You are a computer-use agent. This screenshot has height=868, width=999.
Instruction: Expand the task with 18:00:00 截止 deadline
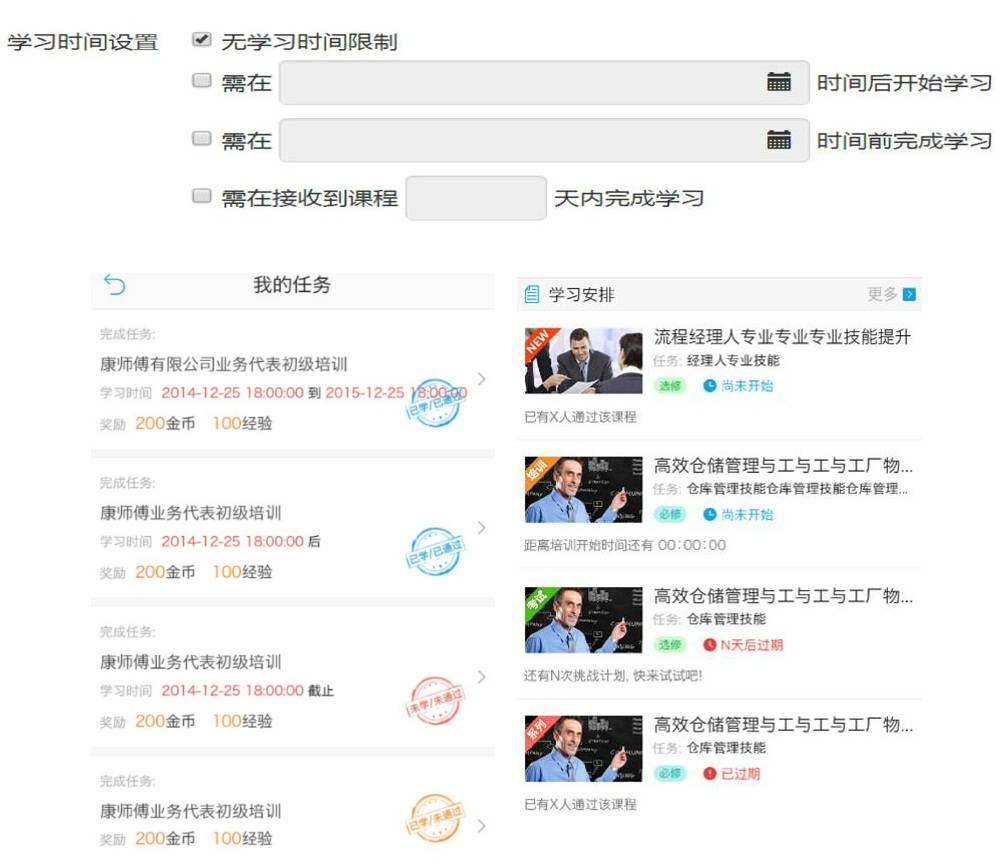pos(482,676)
